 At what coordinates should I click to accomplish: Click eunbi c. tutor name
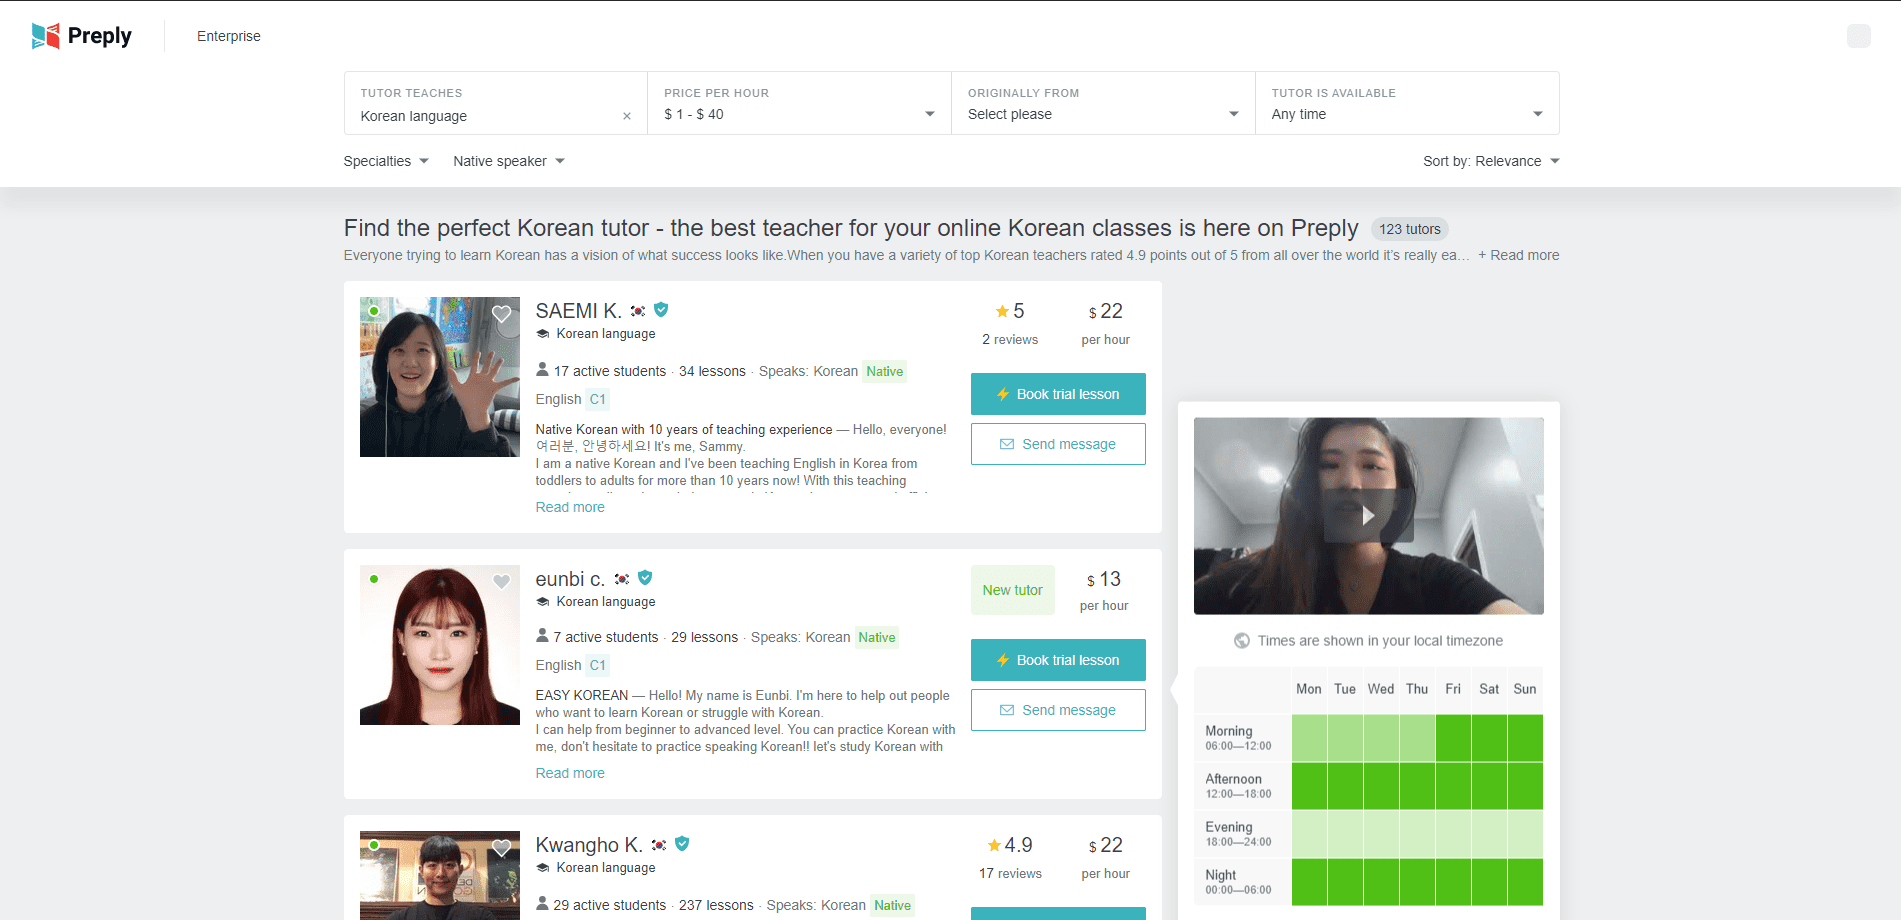pos(570,579)
